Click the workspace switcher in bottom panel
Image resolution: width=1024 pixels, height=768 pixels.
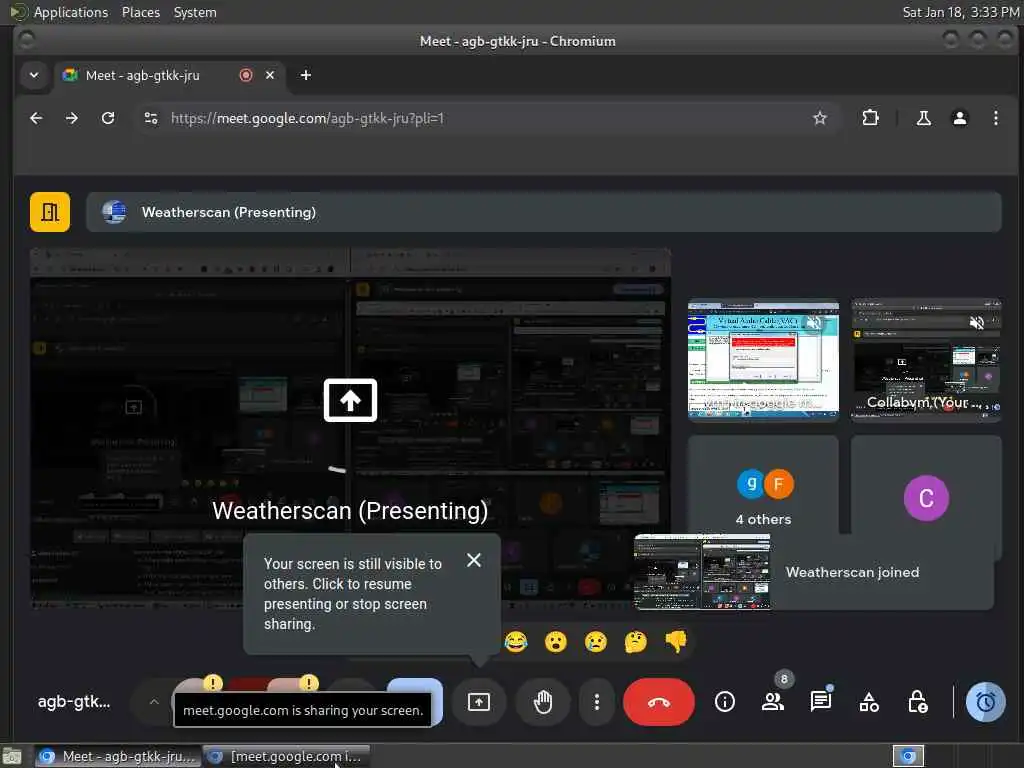tap(908, 756)
